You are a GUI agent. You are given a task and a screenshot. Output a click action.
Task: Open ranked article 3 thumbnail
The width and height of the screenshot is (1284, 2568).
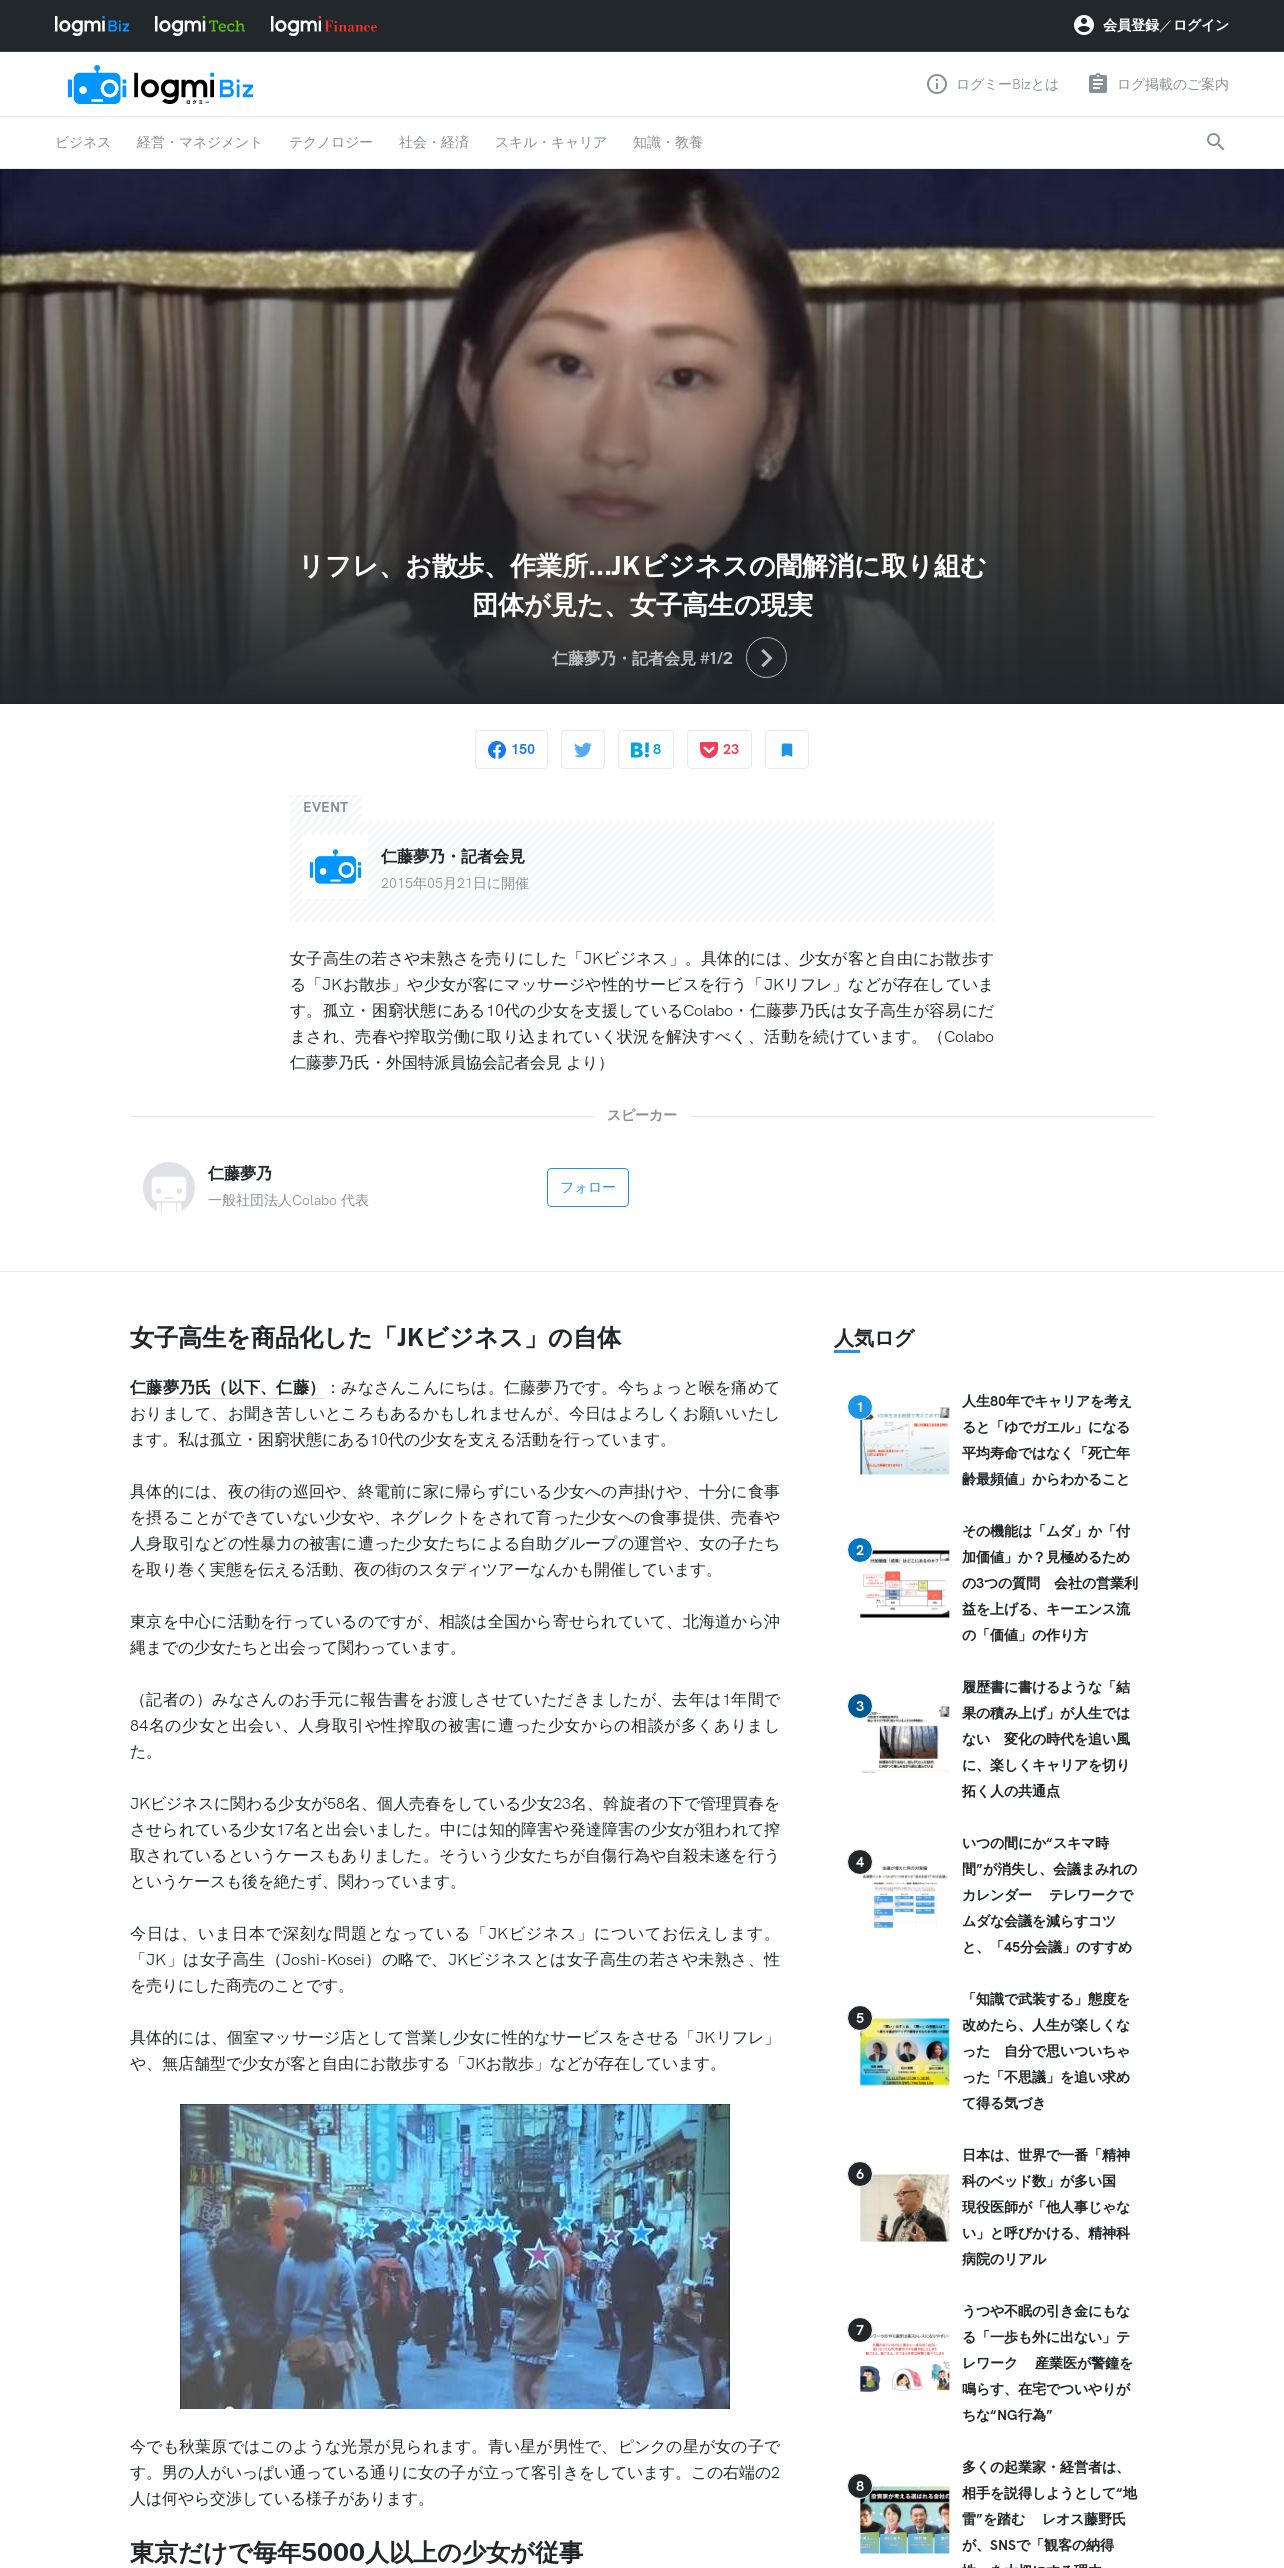[x=904, y=1739]
